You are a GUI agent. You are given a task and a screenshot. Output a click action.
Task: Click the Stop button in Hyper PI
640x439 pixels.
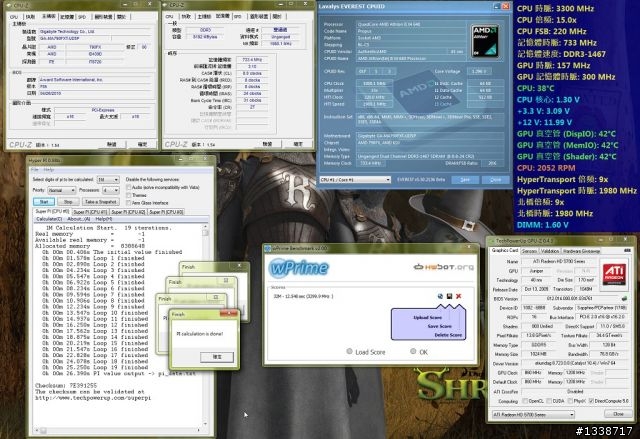click(x=68, y=202)
